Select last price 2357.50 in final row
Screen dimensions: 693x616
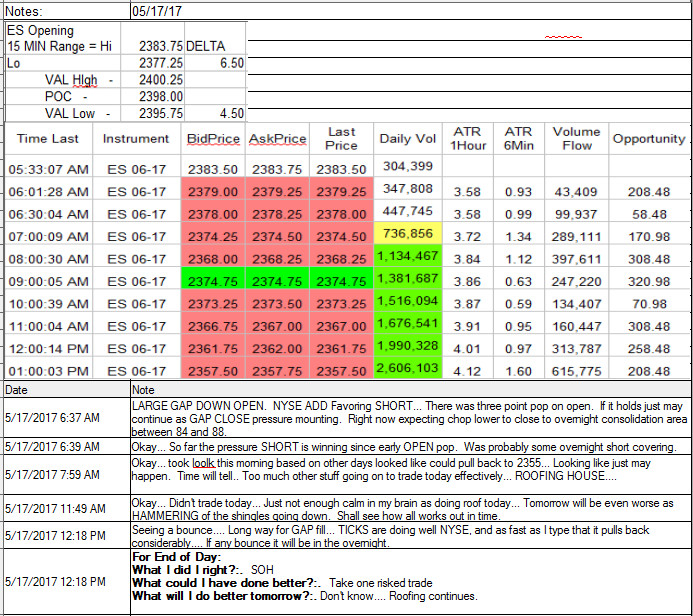(341, 368)
